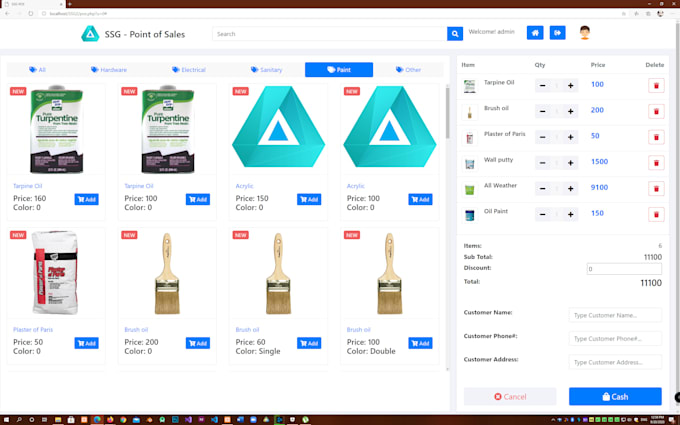Viewport: 680px width, 425px height.
Task: Click the Discount input field
Action: (x=624, y=269)
